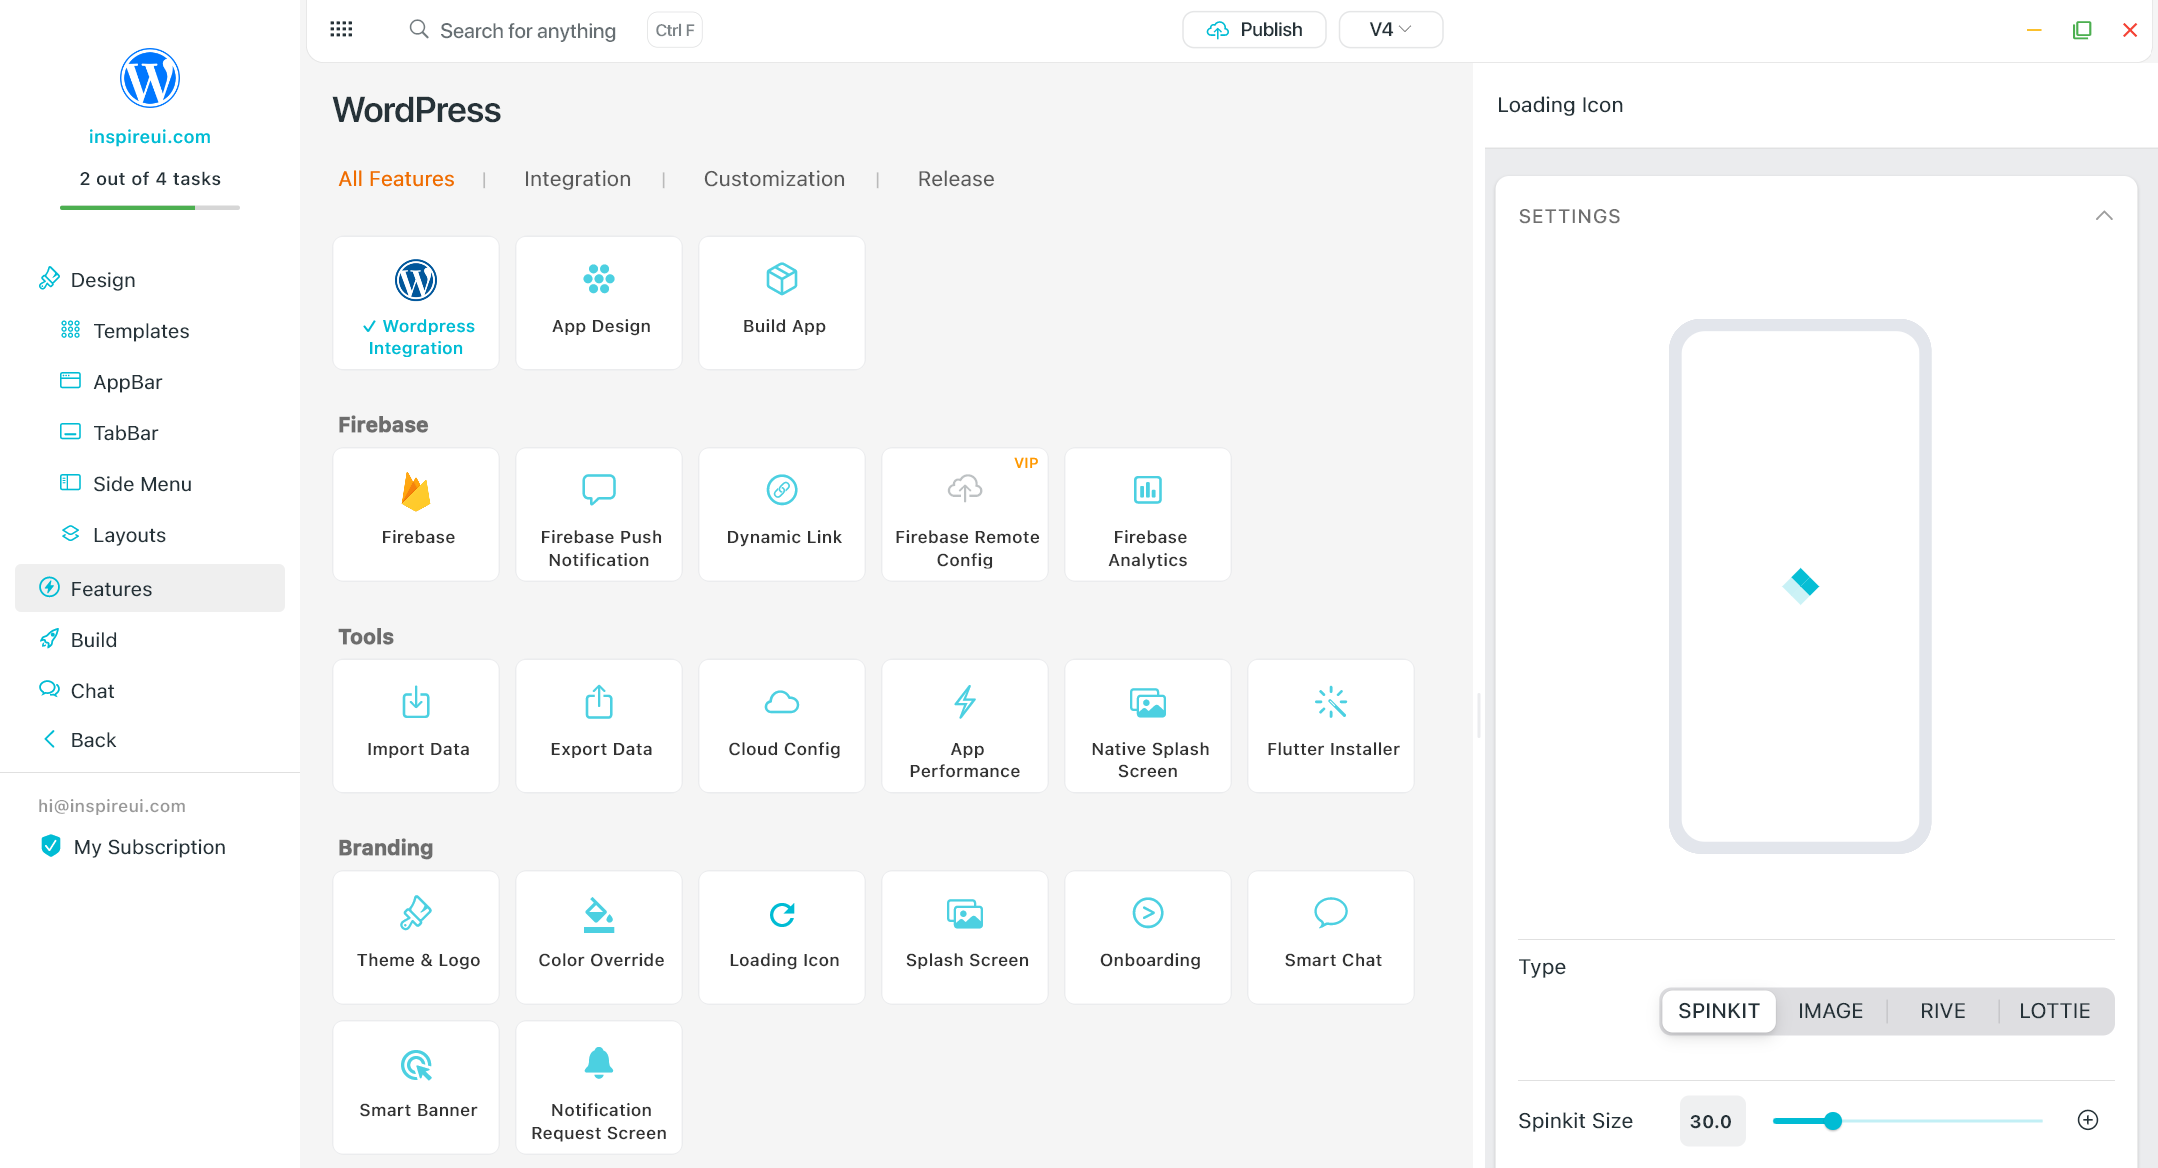Open Notification Request Screen feature

[x=599, y=1086]
